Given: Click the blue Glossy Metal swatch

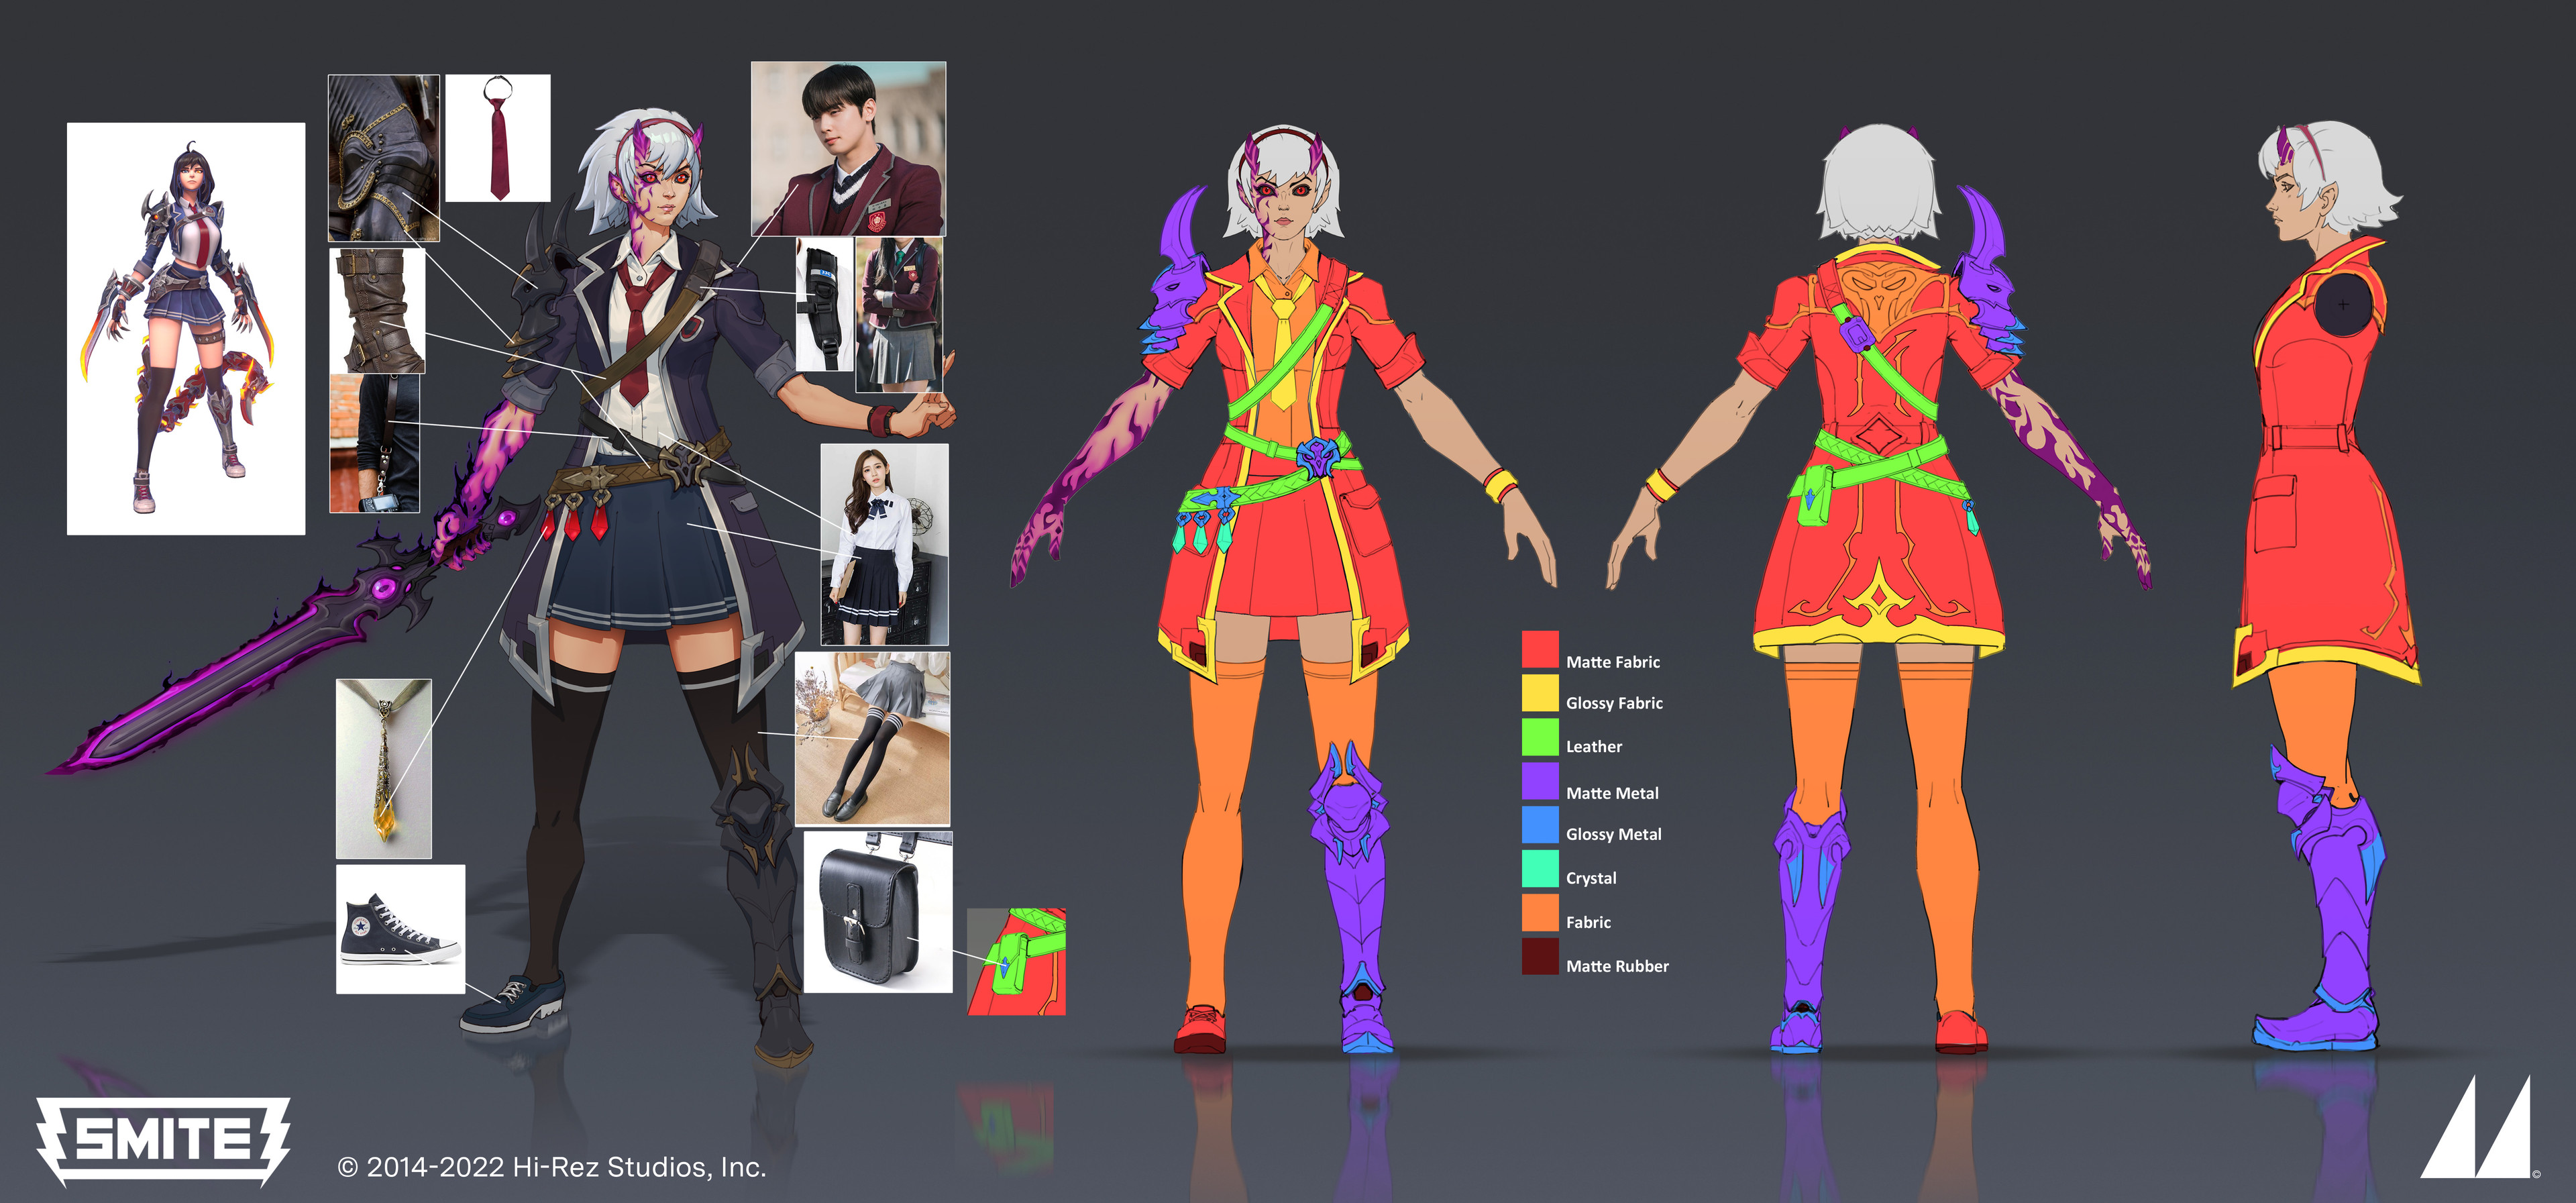Looking at the screenshot, I should click(x=1540, y=825).
